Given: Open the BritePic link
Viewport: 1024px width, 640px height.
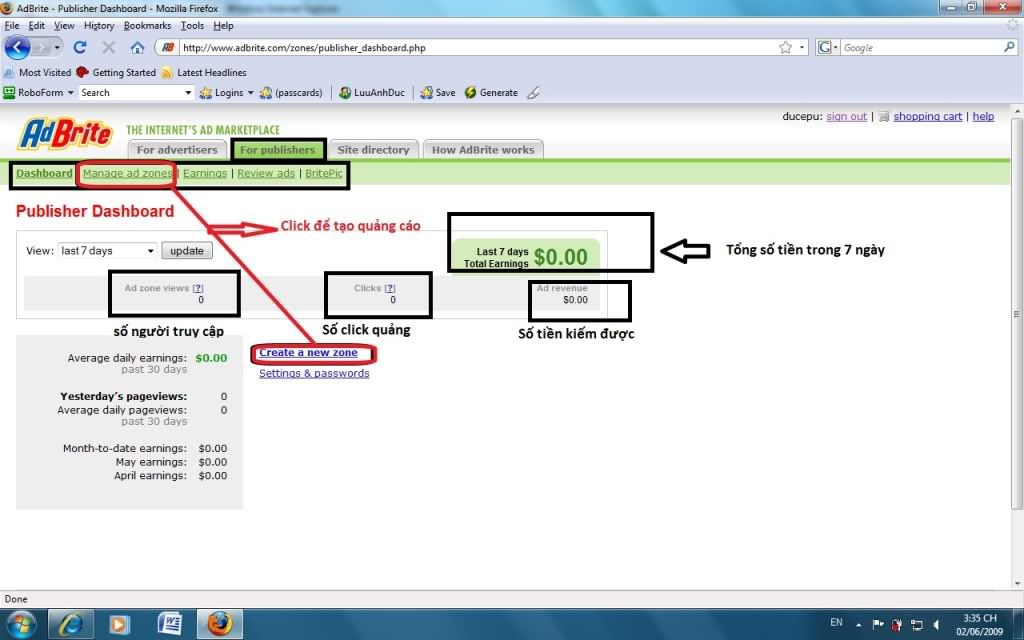Looking at the screenshot, I should point(324,173).
